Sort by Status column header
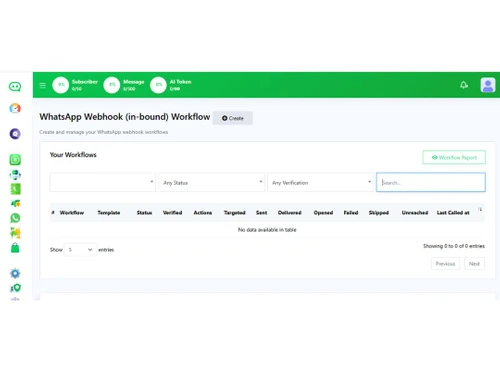 [x=144, y=213]
